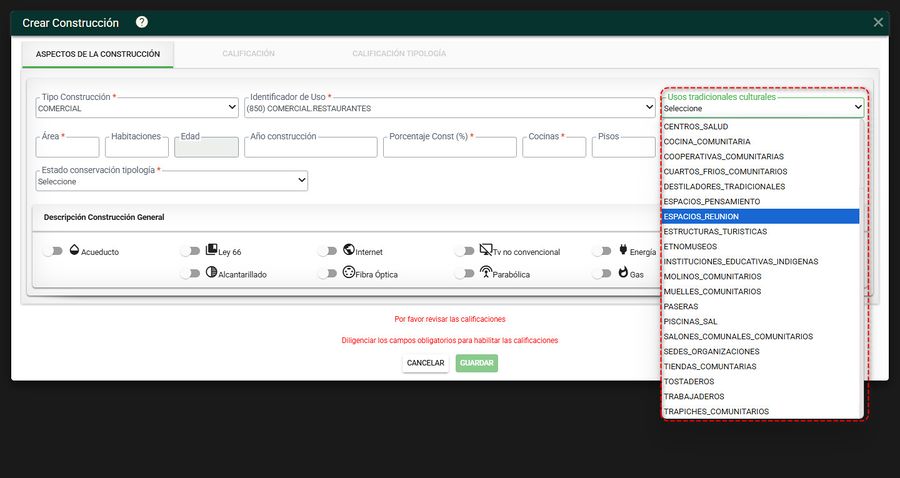The height and width of the screenshot is (478, 900).
Task: Choose TIENDAS_COMUNTARIAS option
Action: pos(761,366)
